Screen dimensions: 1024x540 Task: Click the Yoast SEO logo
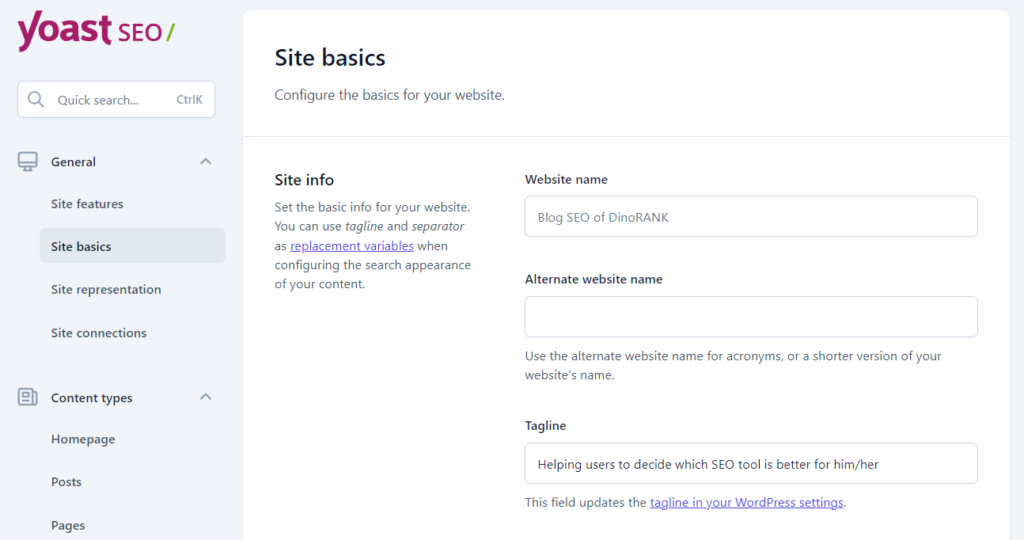(96, 30)
